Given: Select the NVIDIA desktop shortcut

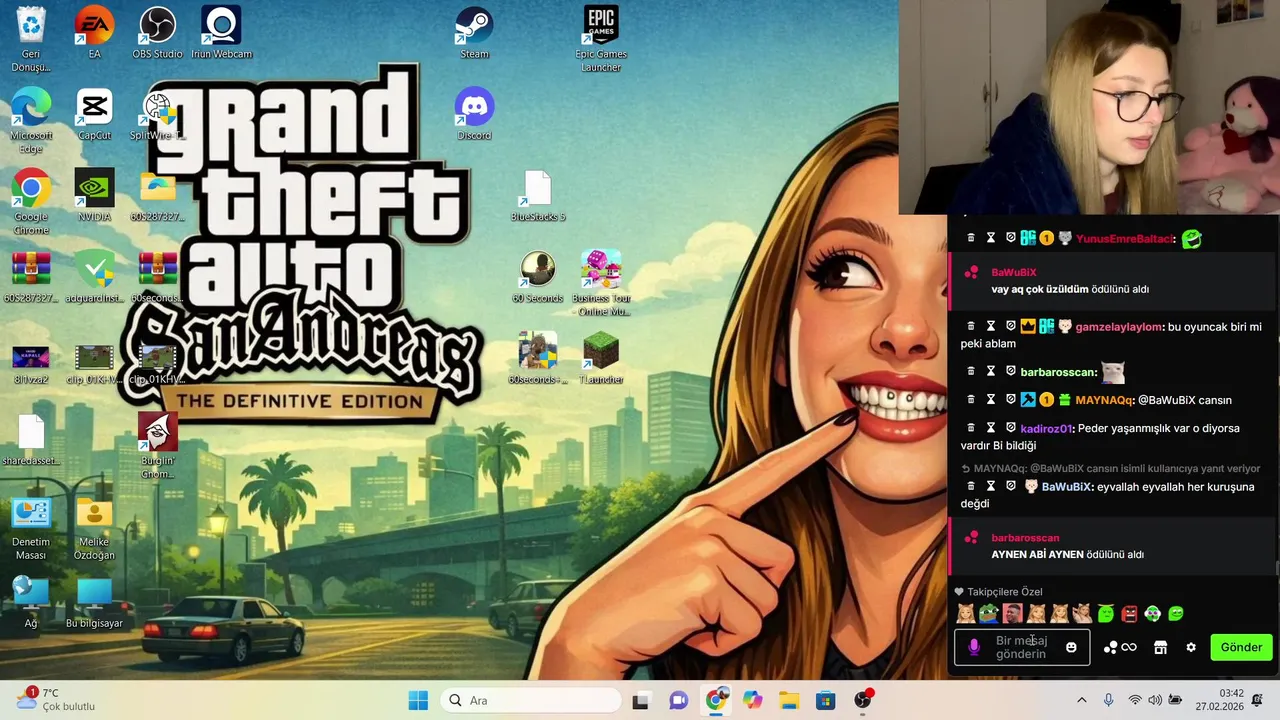Looking at the screenshot, I should tap(94, 195).
